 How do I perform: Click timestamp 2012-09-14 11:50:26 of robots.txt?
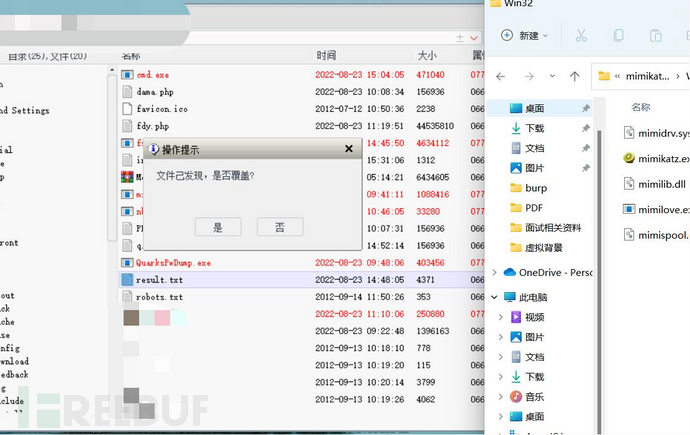pos(360,297)
